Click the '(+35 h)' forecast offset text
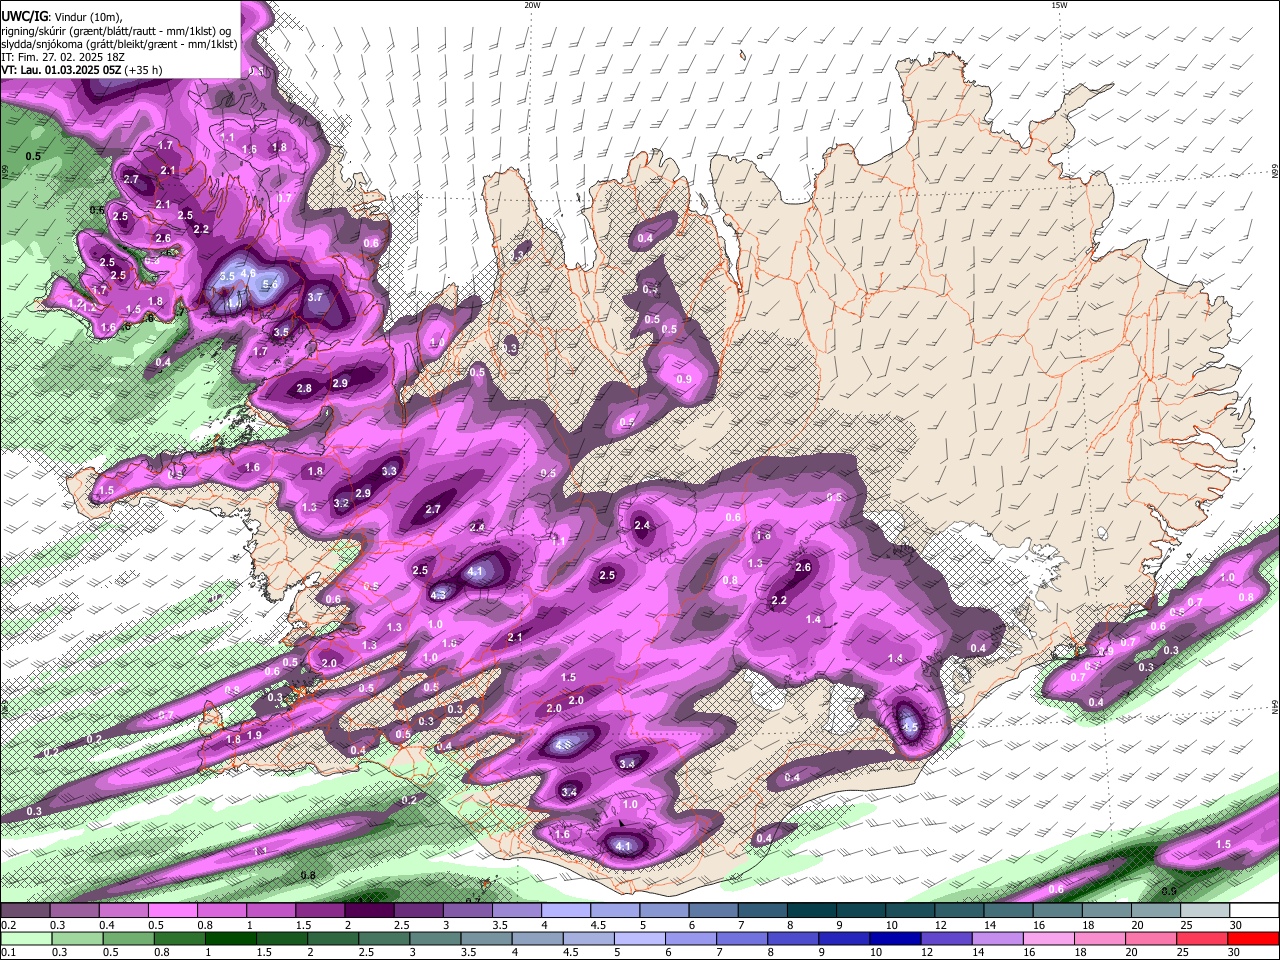The height and width of the screenshot is (960, 1280). pos(144,70)
